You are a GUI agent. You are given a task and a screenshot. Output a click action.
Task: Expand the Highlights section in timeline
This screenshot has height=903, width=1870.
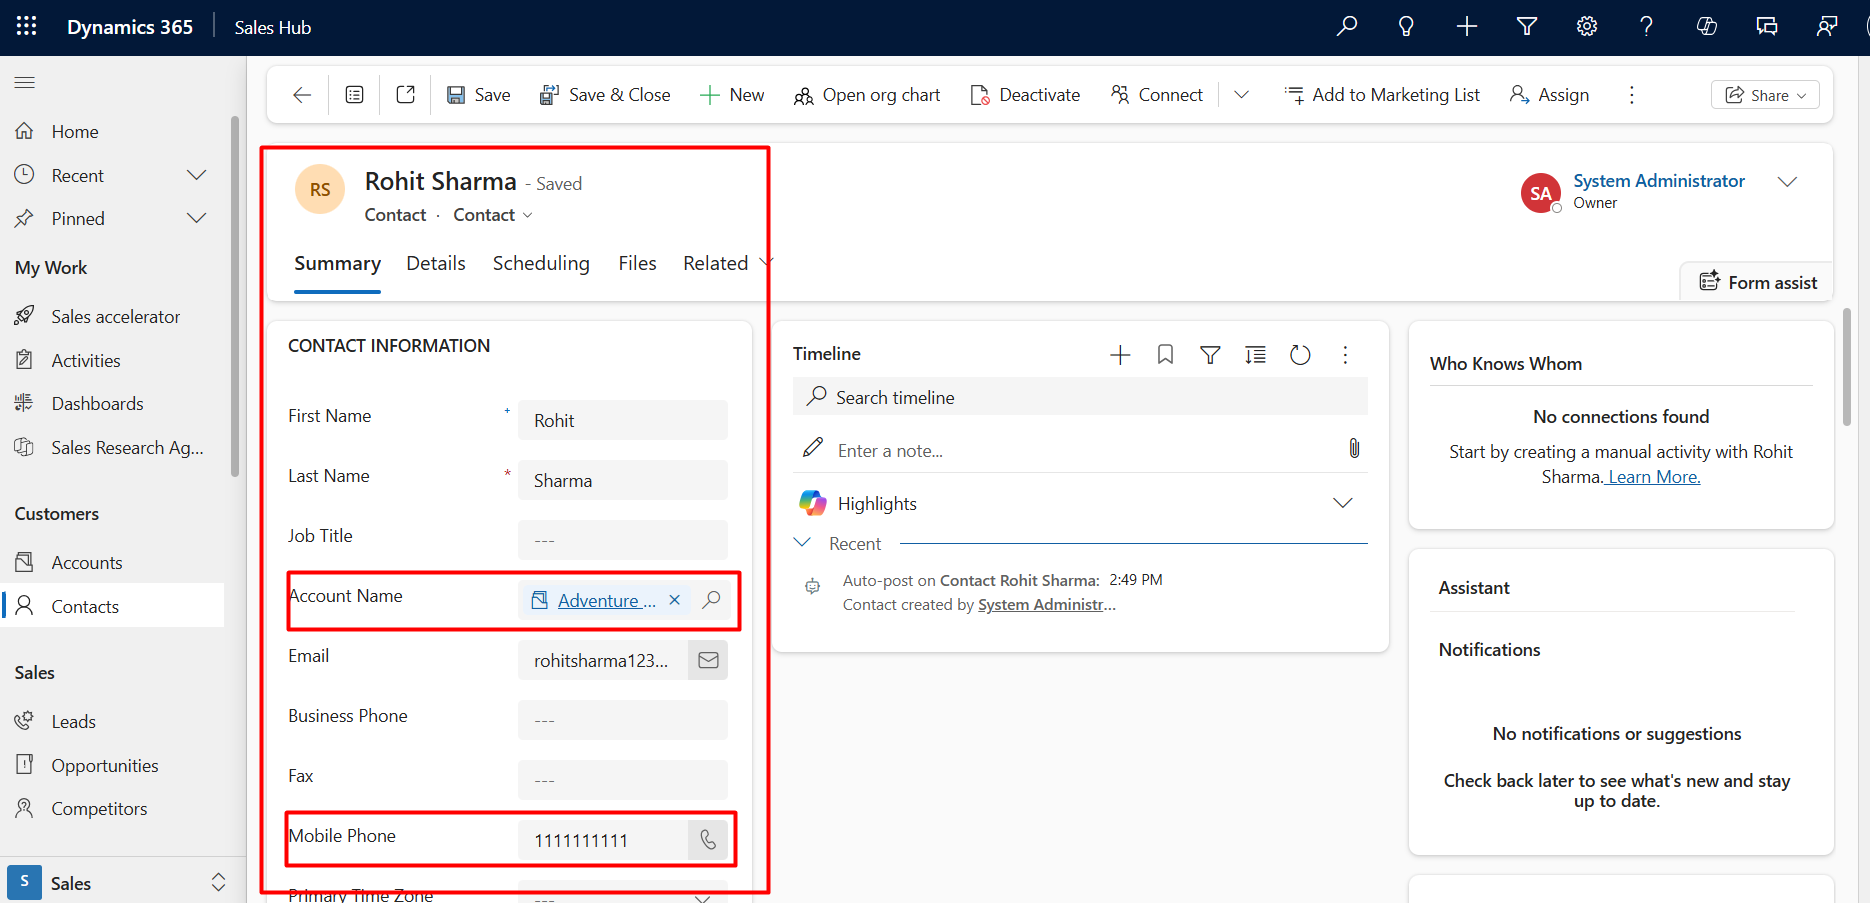click(1342, 503)
